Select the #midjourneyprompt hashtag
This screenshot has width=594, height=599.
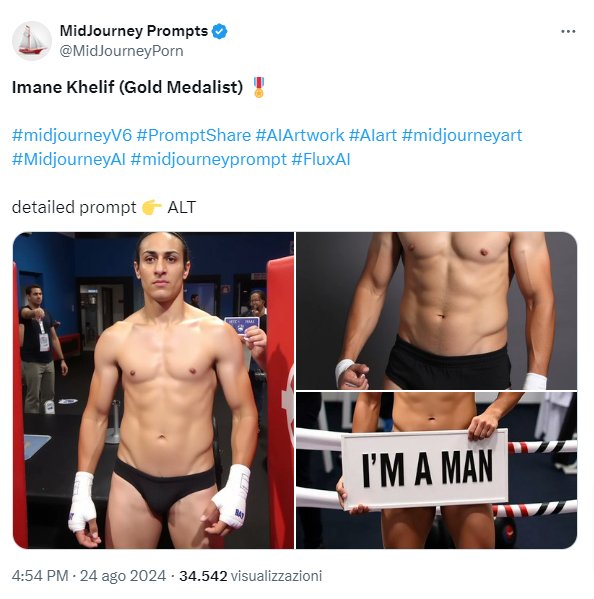point(209,159)
